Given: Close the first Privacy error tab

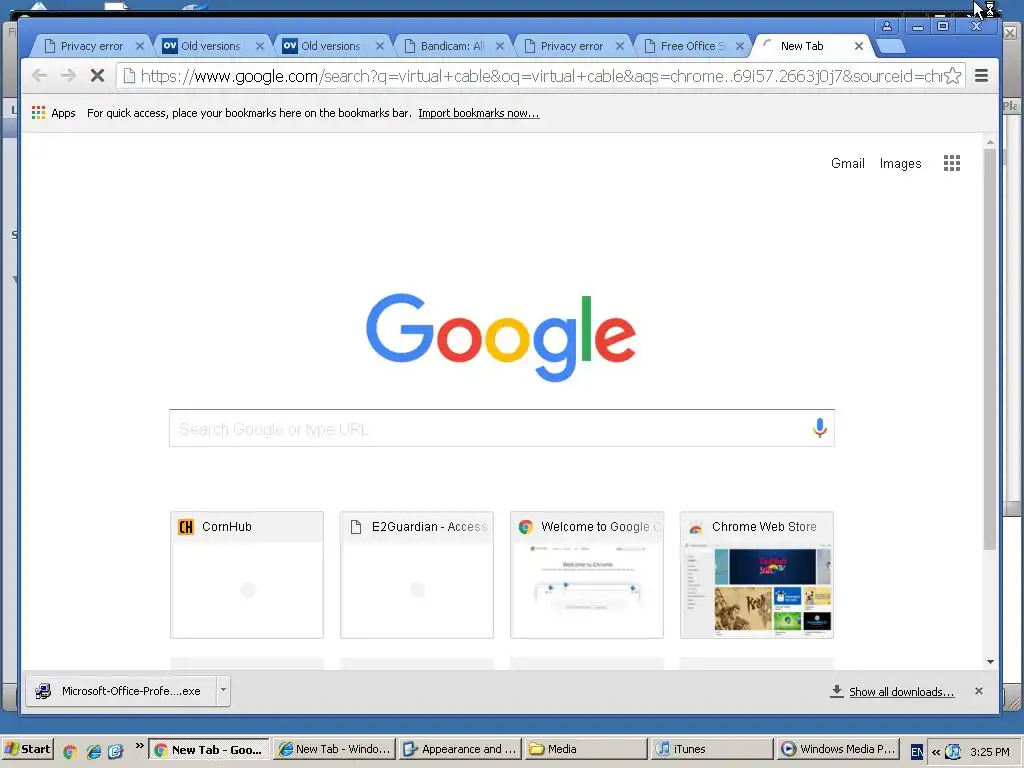Looking at the screenshot, I should pyautogui.click(x=140, y=46).
